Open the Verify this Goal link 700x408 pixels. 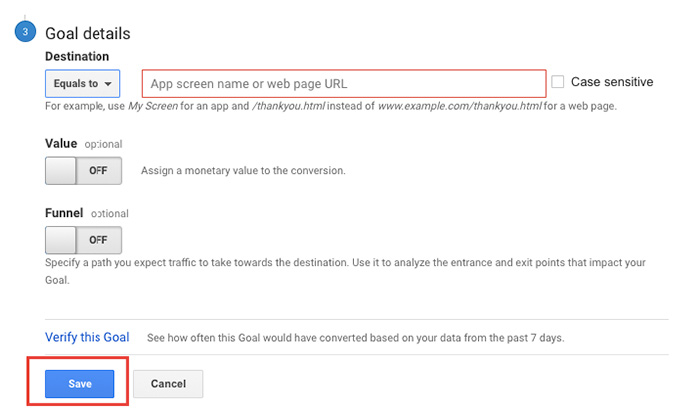[87, 337]
